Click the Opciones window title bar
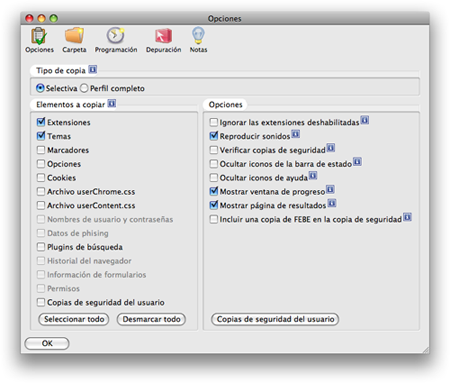450x383 pixels. (x=225, y=18)
